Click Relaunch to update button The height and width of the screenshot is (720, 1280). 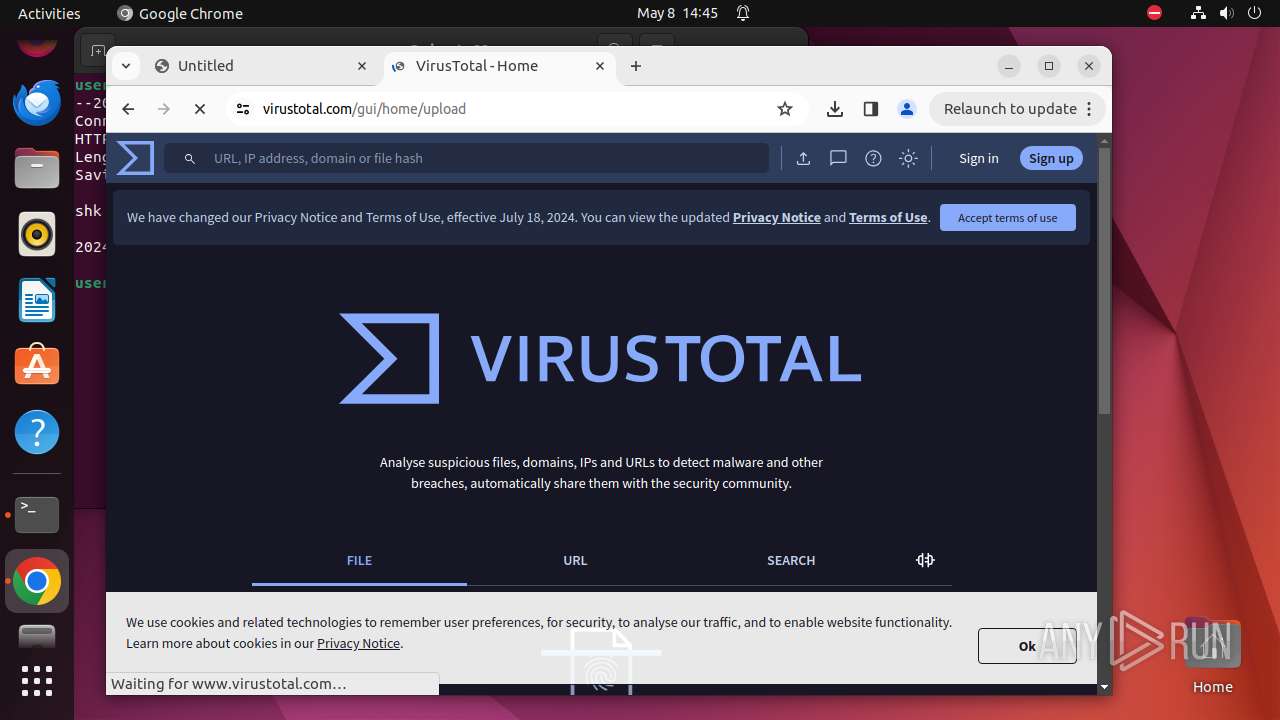click(1010, 109)
